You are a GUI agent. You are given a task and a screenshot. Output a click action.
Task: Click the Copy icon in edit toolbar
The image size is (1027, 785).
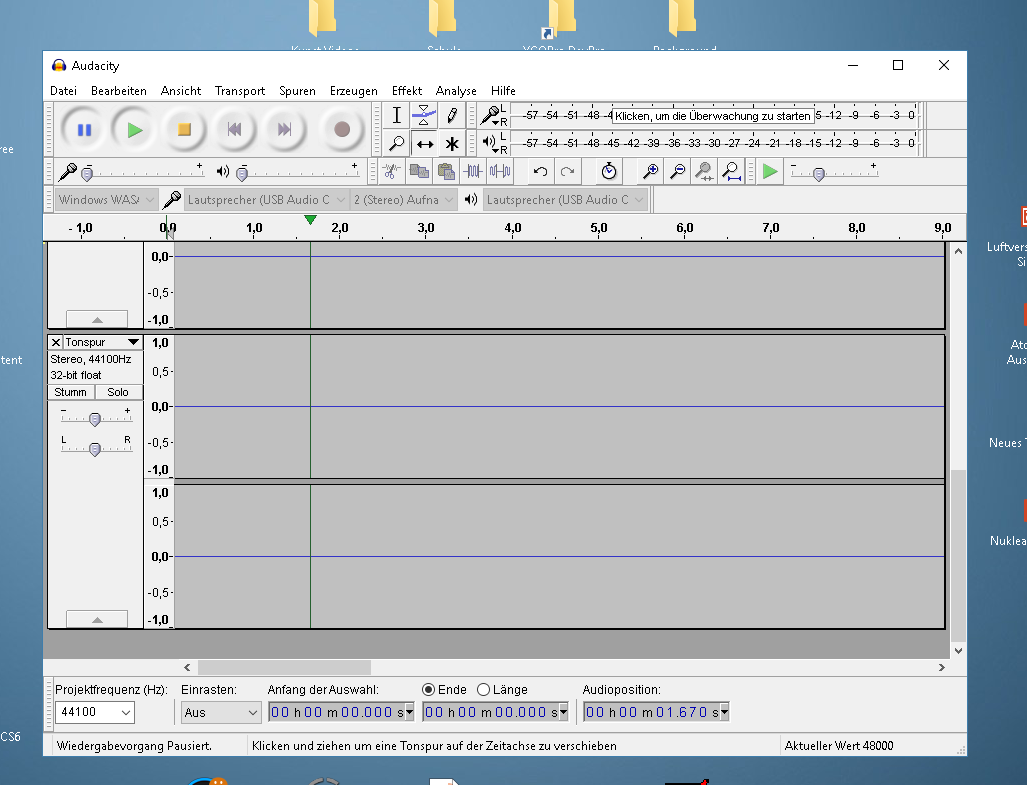pos(419,172)
